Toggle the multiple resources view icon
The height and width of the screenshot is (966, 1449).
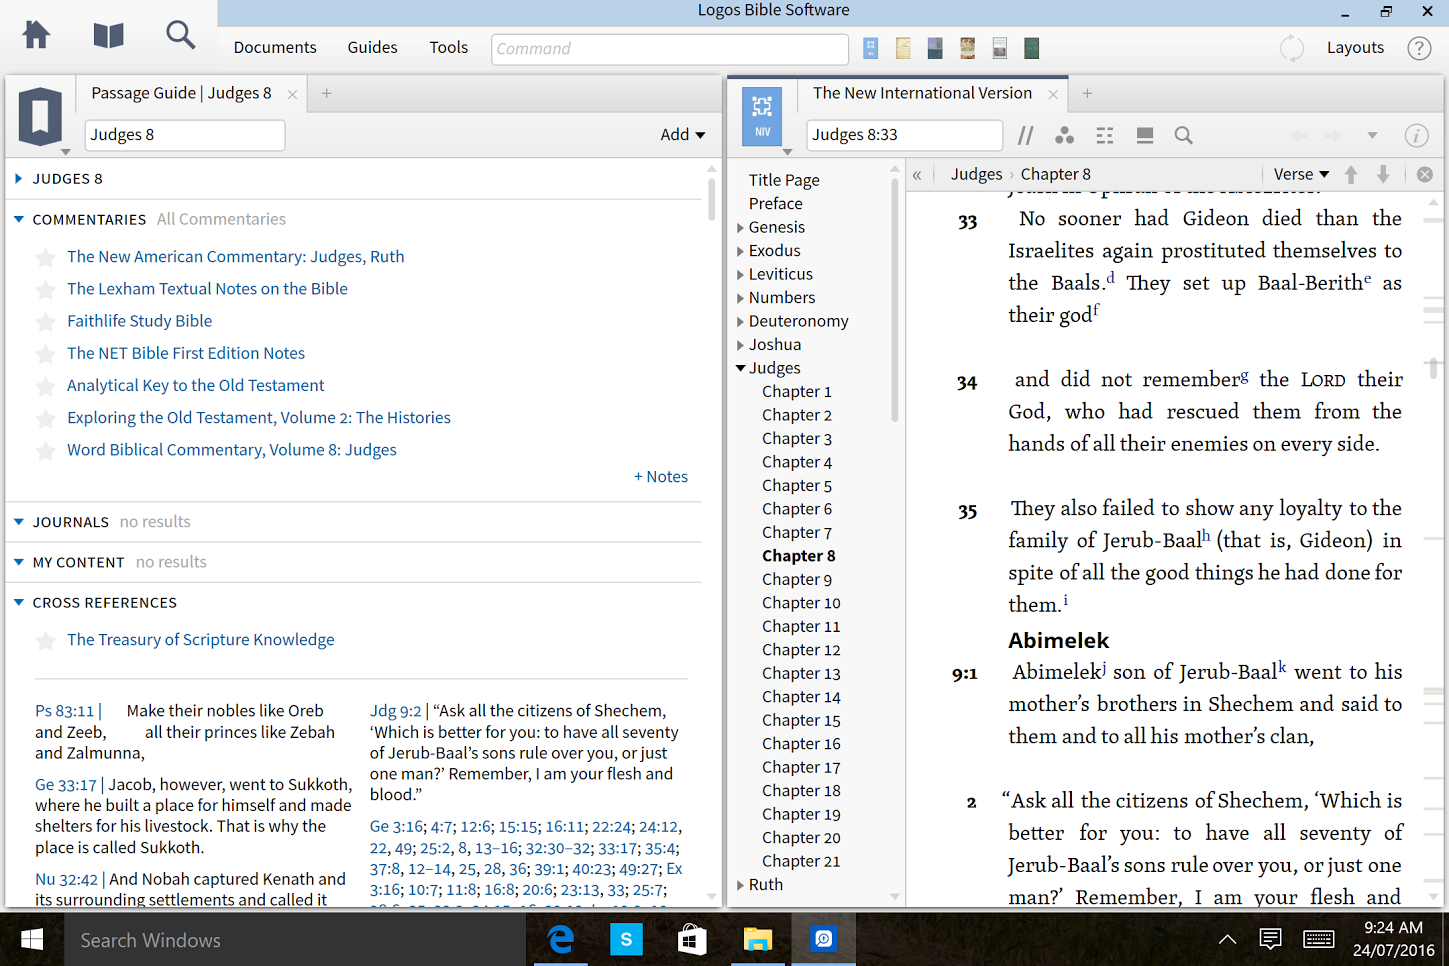tap(1105, 135)
